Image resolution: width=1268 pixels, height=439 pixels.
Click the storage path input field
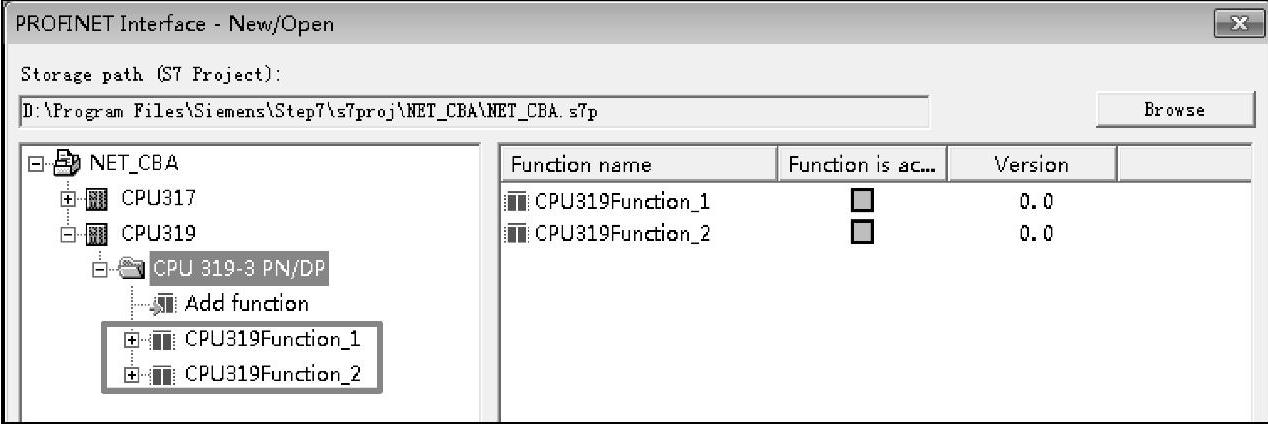pyautogui.click(x=474, y=109)
